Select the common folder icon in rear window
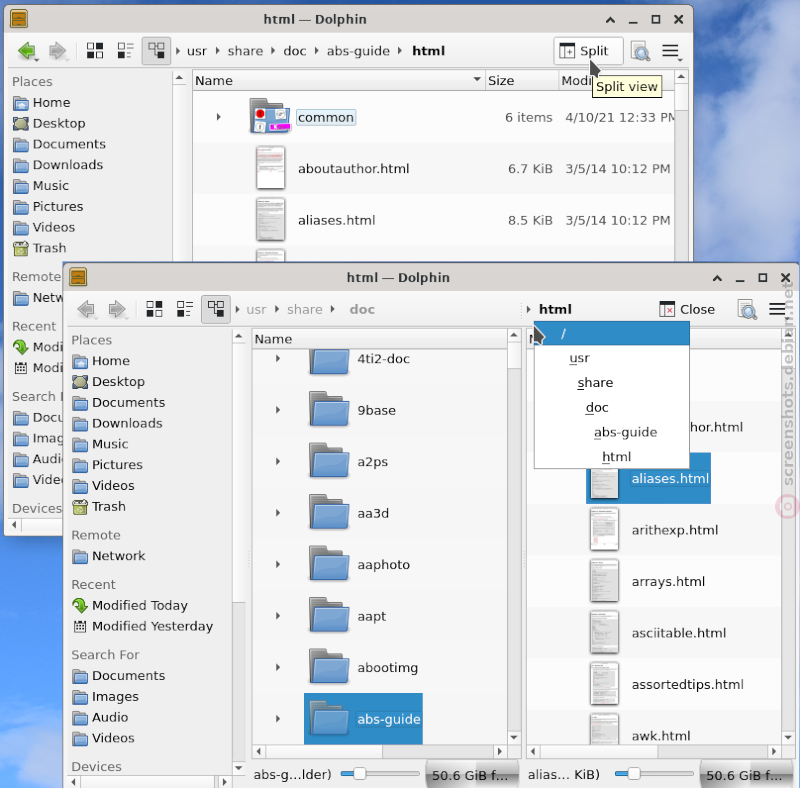This screenshot has width=800, height=788. (270, 117)
